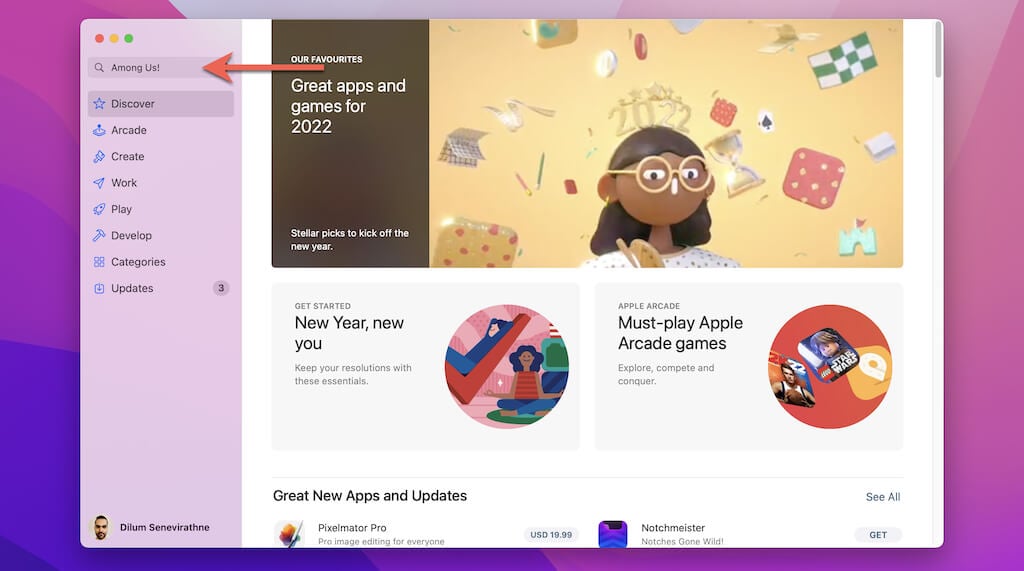The width and height of the screenshot is (1024, 571).
Task: Open the Discover section label
Action: click(133, 104)
